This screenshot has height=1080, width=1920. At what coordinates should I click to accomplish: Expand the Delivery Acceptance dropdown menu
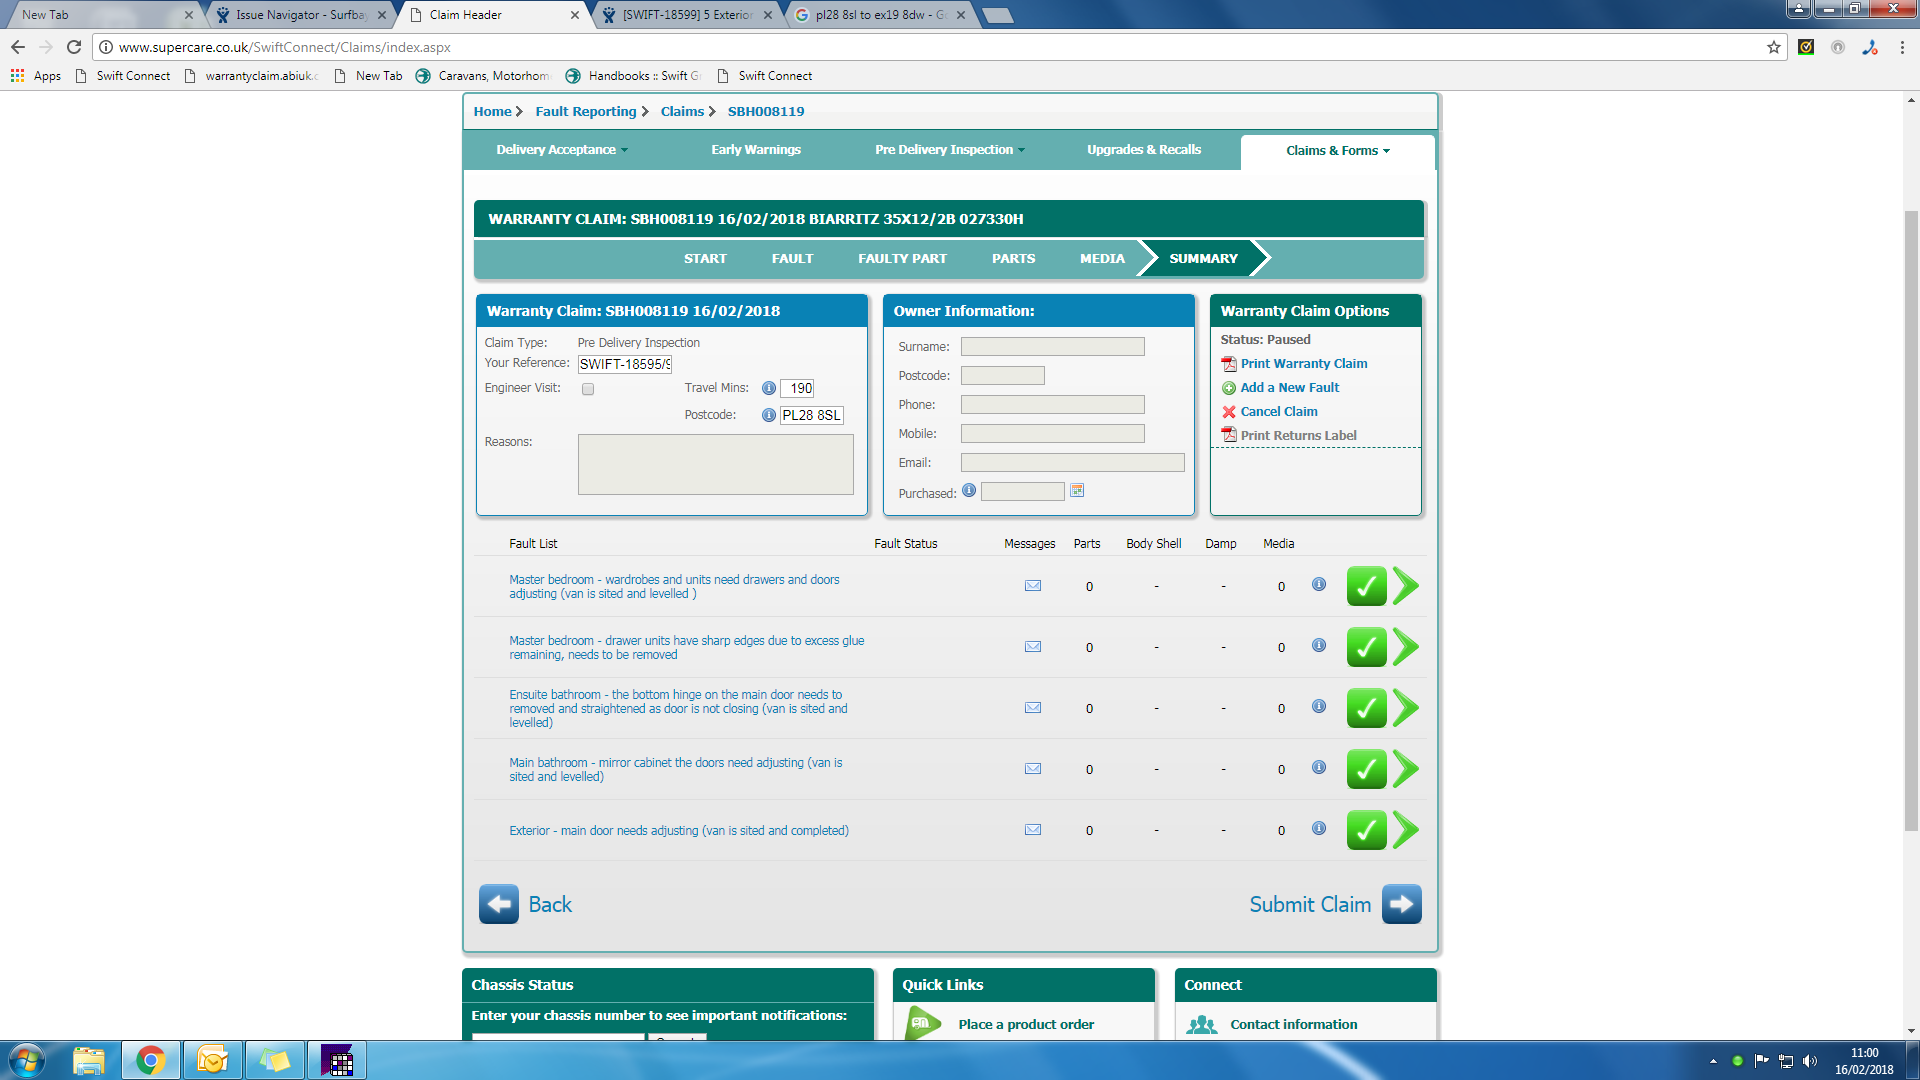point(562,150)
